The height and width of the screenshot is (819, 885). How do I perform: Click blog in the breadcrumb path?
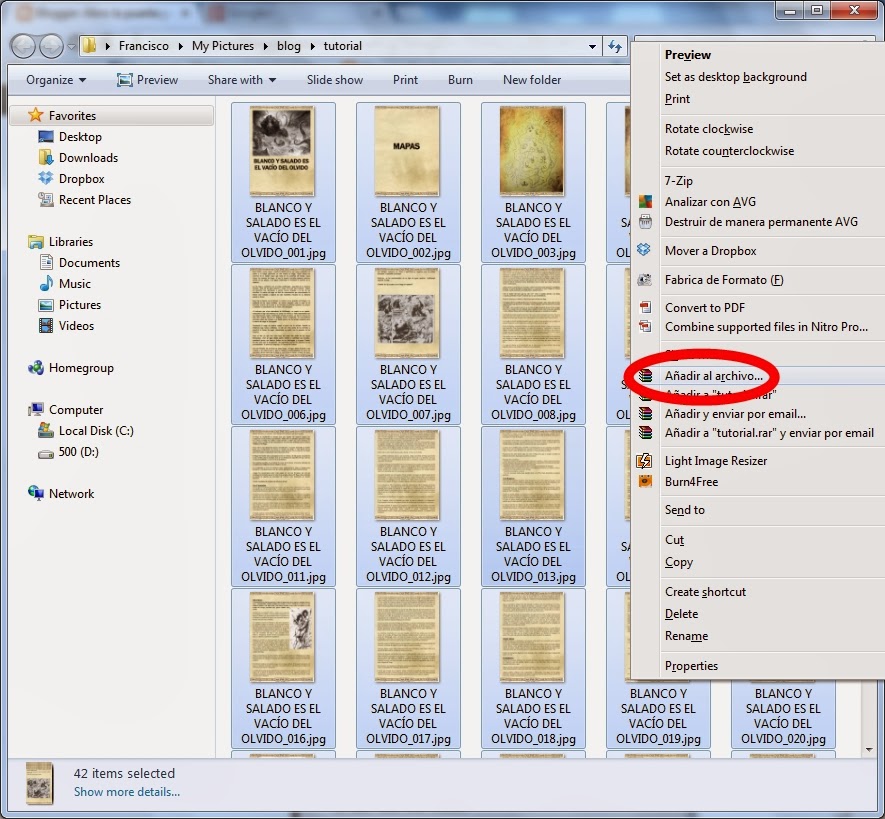click(288, 46)
